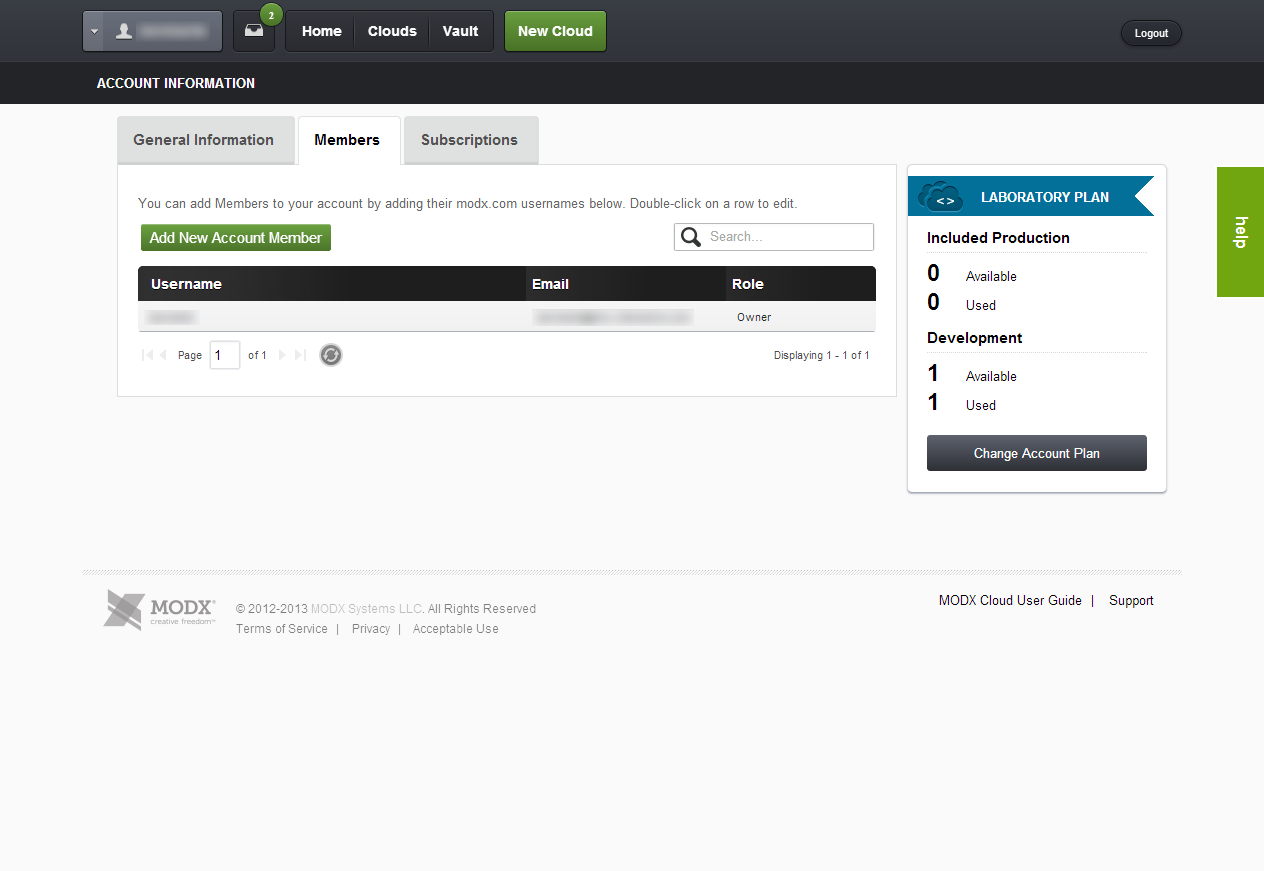Click the New Cloud button
This screenshot has height=871, width=1264.
click(x=555, y=31)
